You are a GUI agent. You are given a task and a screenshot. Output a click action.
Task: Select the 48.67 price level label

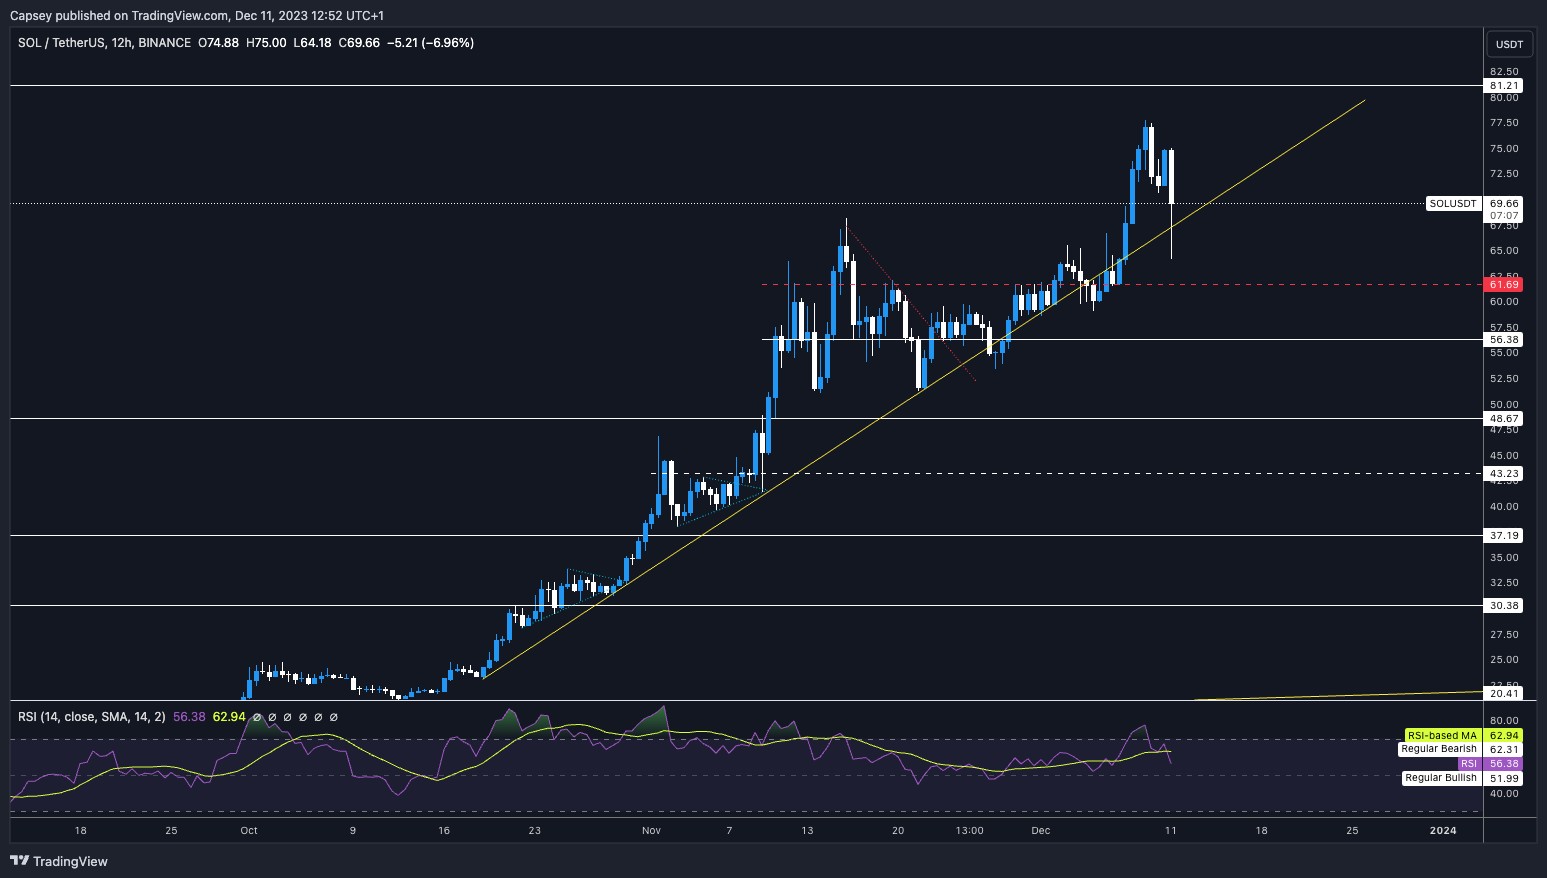1504,419
